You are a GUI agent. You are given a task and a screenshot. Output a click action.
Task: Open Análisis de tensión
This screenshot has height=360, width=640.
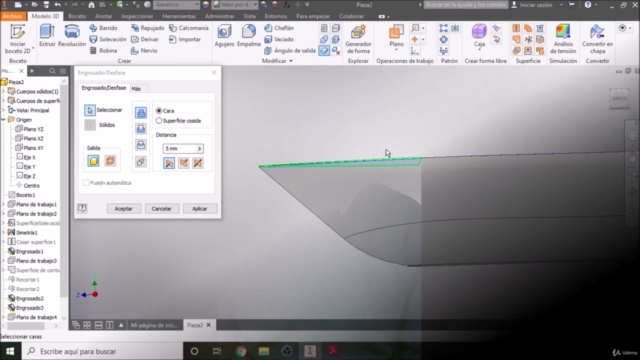click(563, 39)
